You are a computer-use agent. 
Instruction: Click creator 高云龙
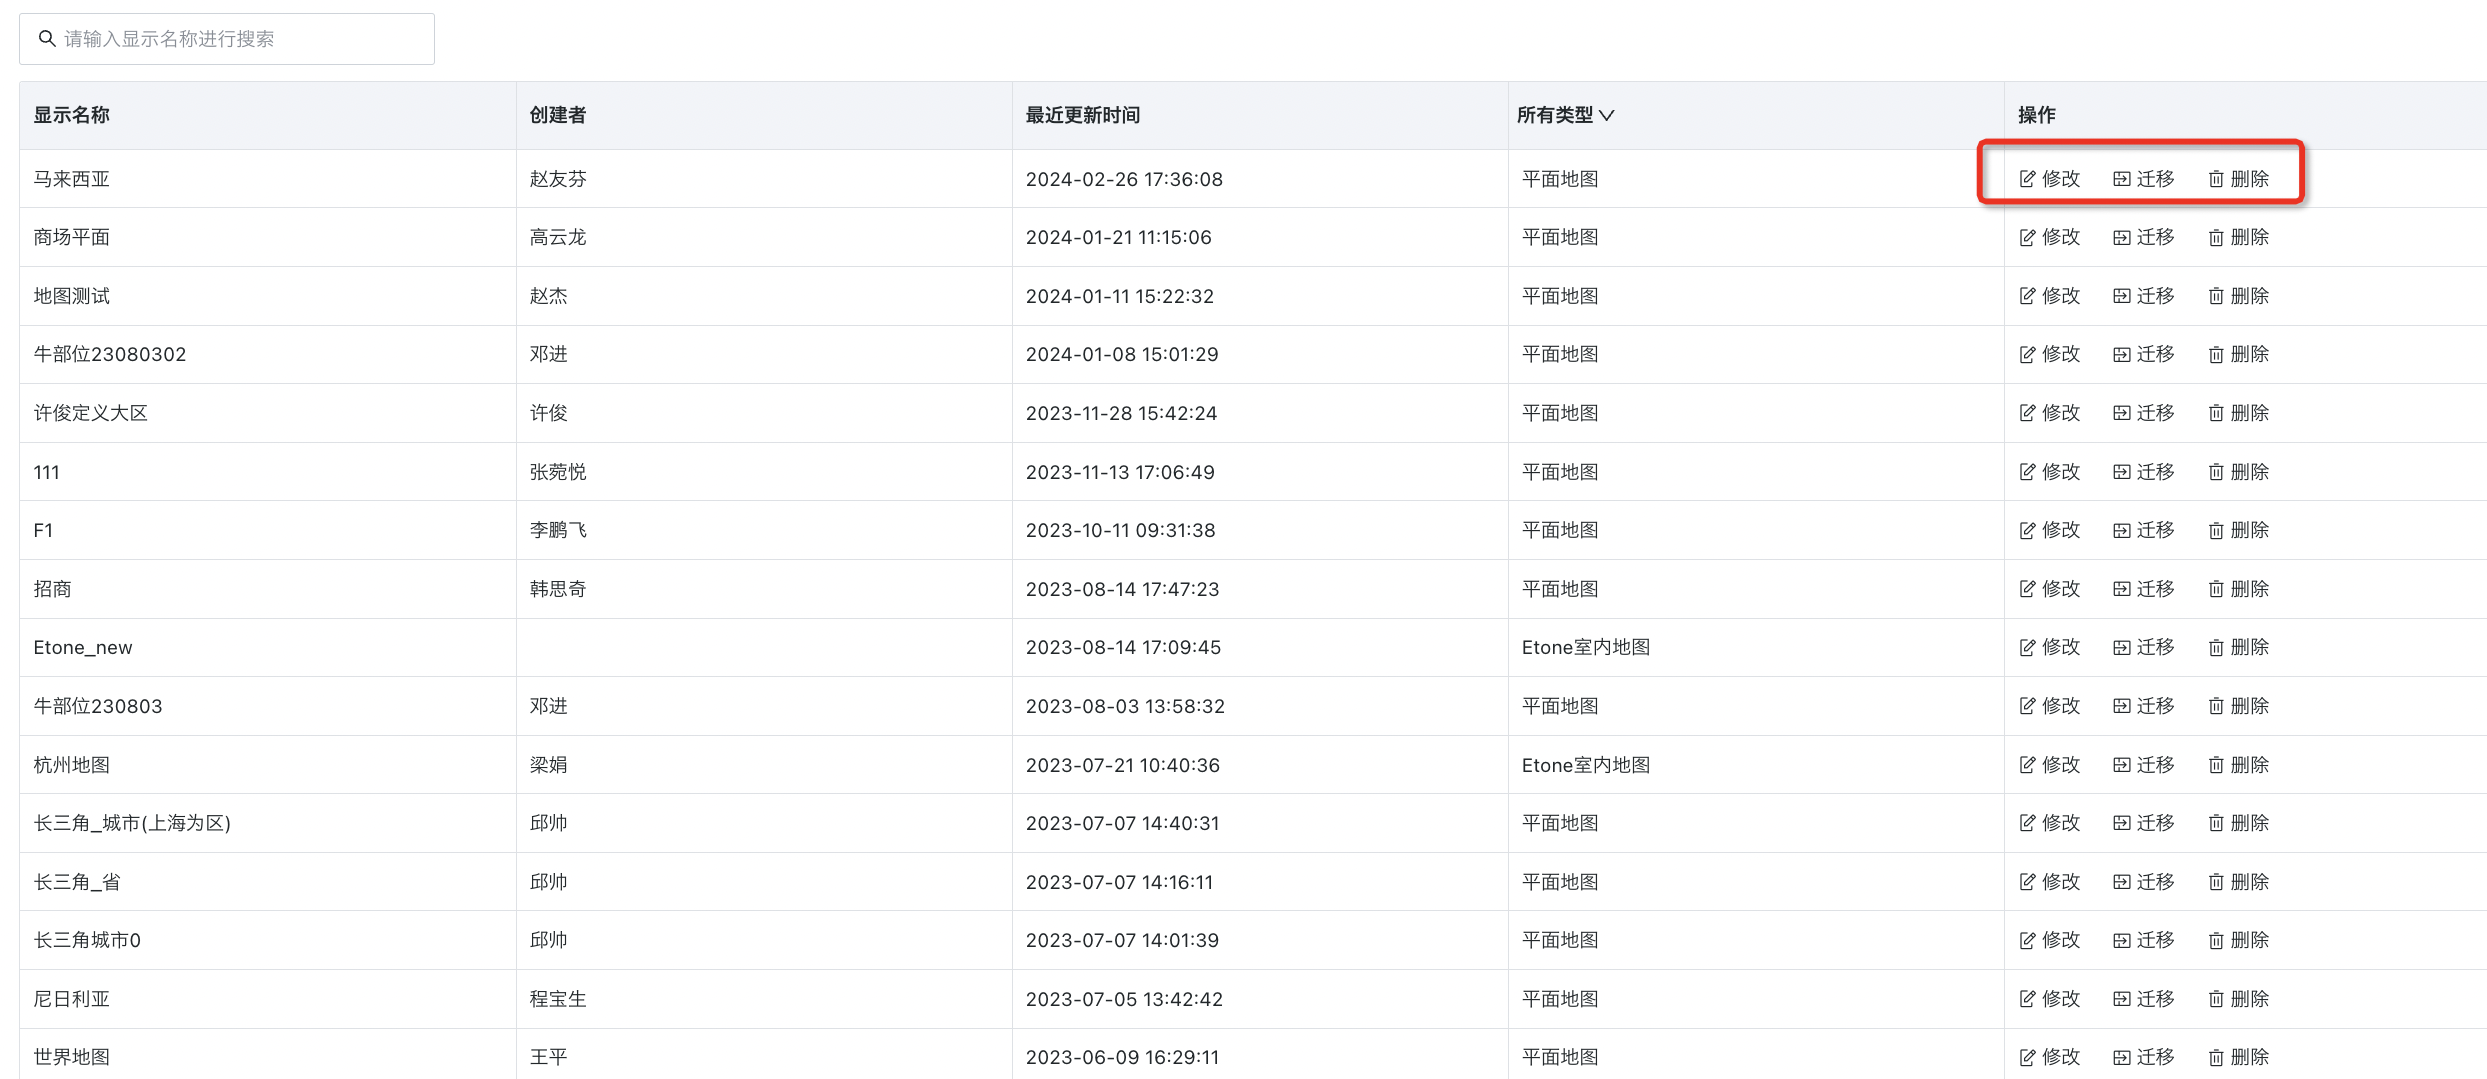click(x=558, y=237)
